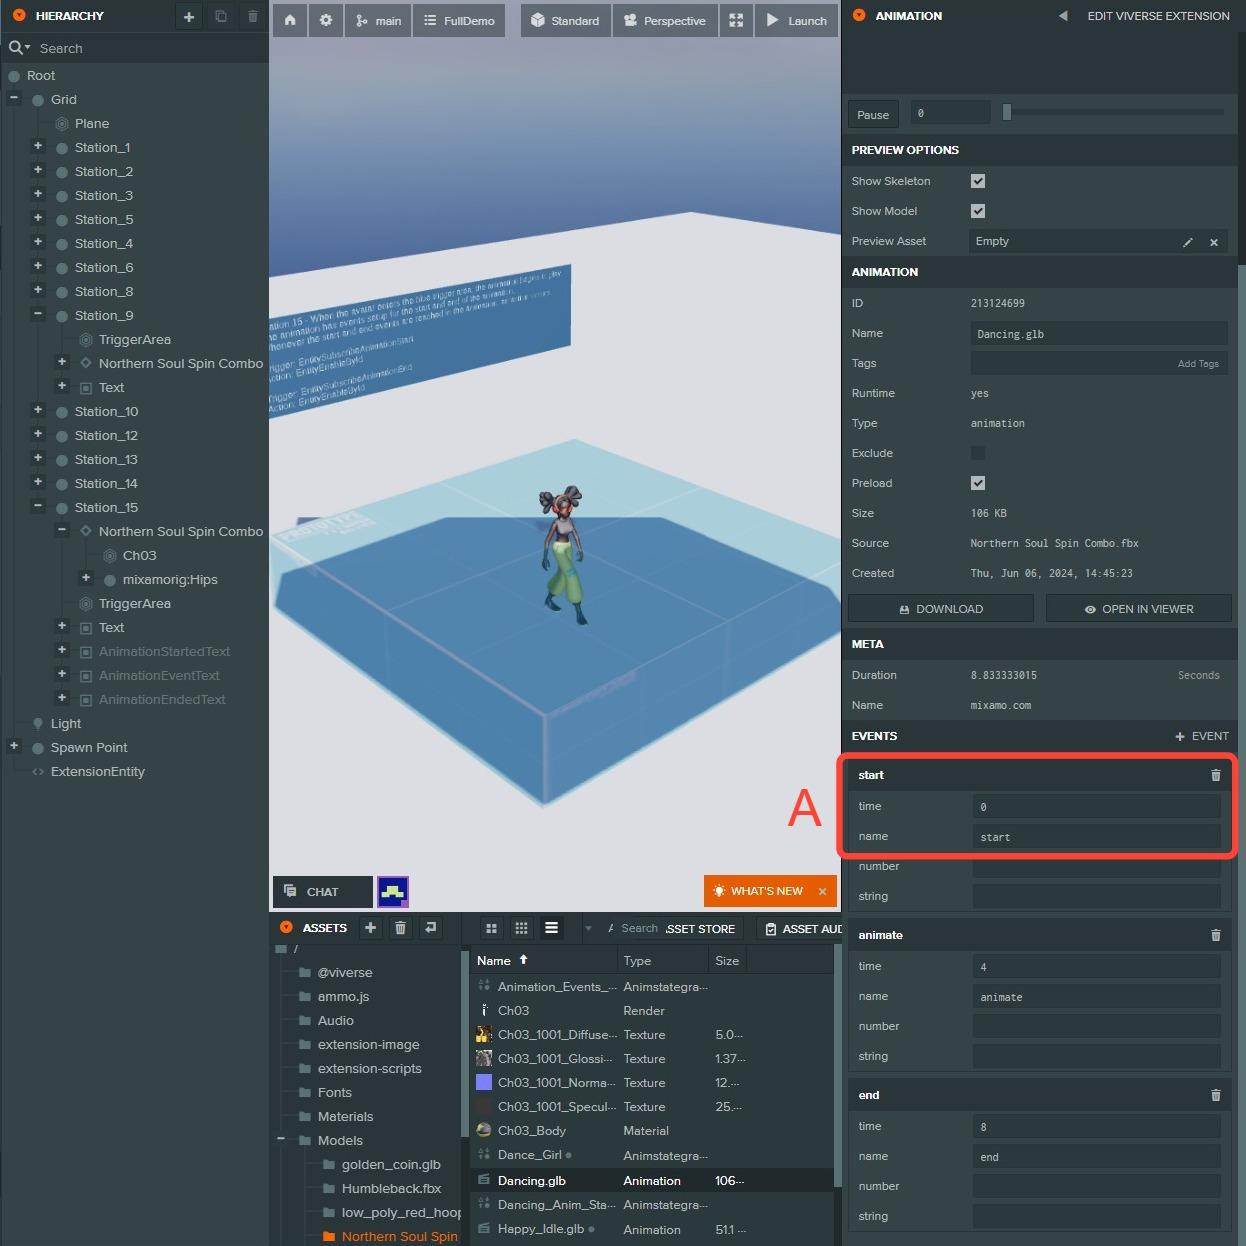Toggle Show Skeleton checkbox
Image resolution: width=1246 pixels, height=1246 pixels.
click(978, 181)
